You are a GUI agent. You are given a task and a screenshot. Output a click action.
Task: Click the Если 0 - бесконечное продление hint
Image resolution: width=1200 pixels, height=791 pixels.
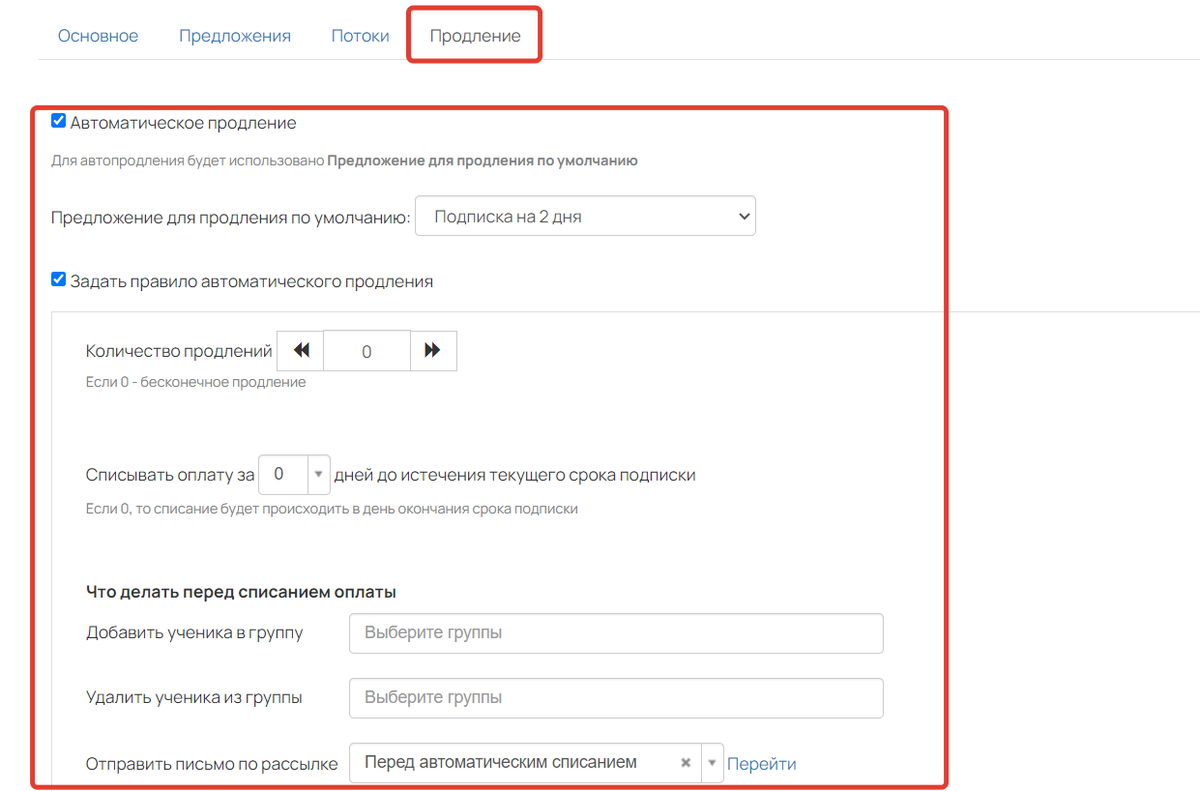pos(196,382)
